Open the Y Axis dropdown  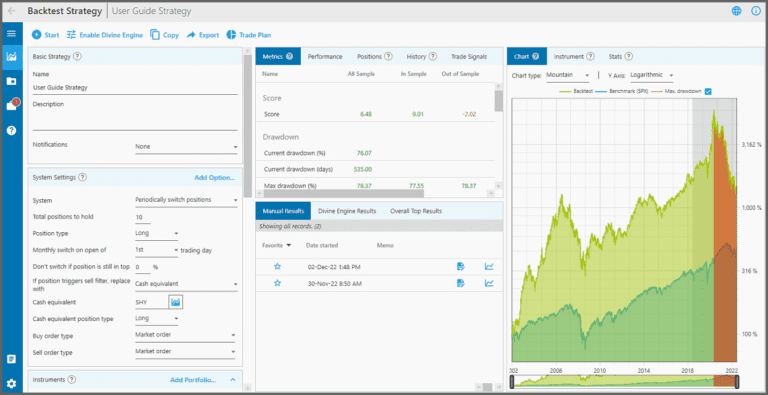[651, 75]
